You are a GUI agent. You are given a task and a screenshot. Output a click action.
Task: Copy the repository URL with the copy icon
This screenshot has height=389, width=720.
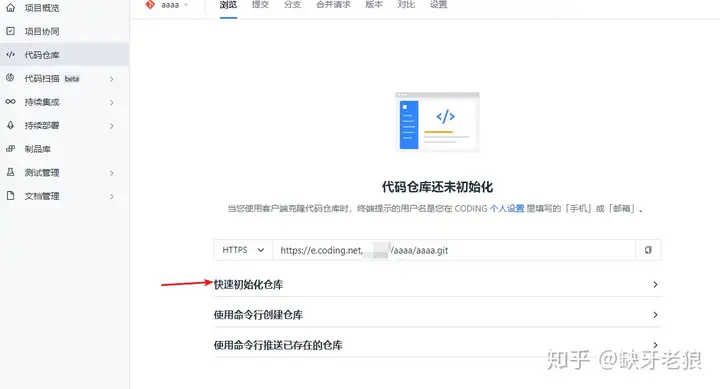648,250
